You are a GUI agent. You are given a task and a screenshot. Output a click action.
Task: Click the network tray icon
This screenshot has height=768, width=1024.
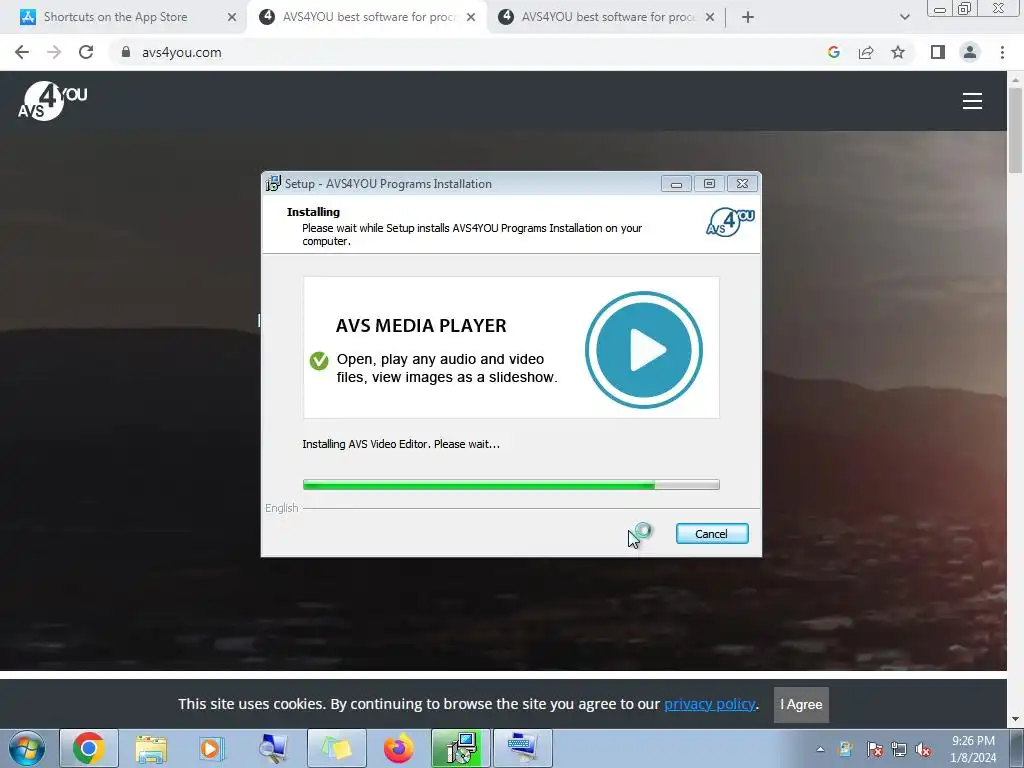899,749
